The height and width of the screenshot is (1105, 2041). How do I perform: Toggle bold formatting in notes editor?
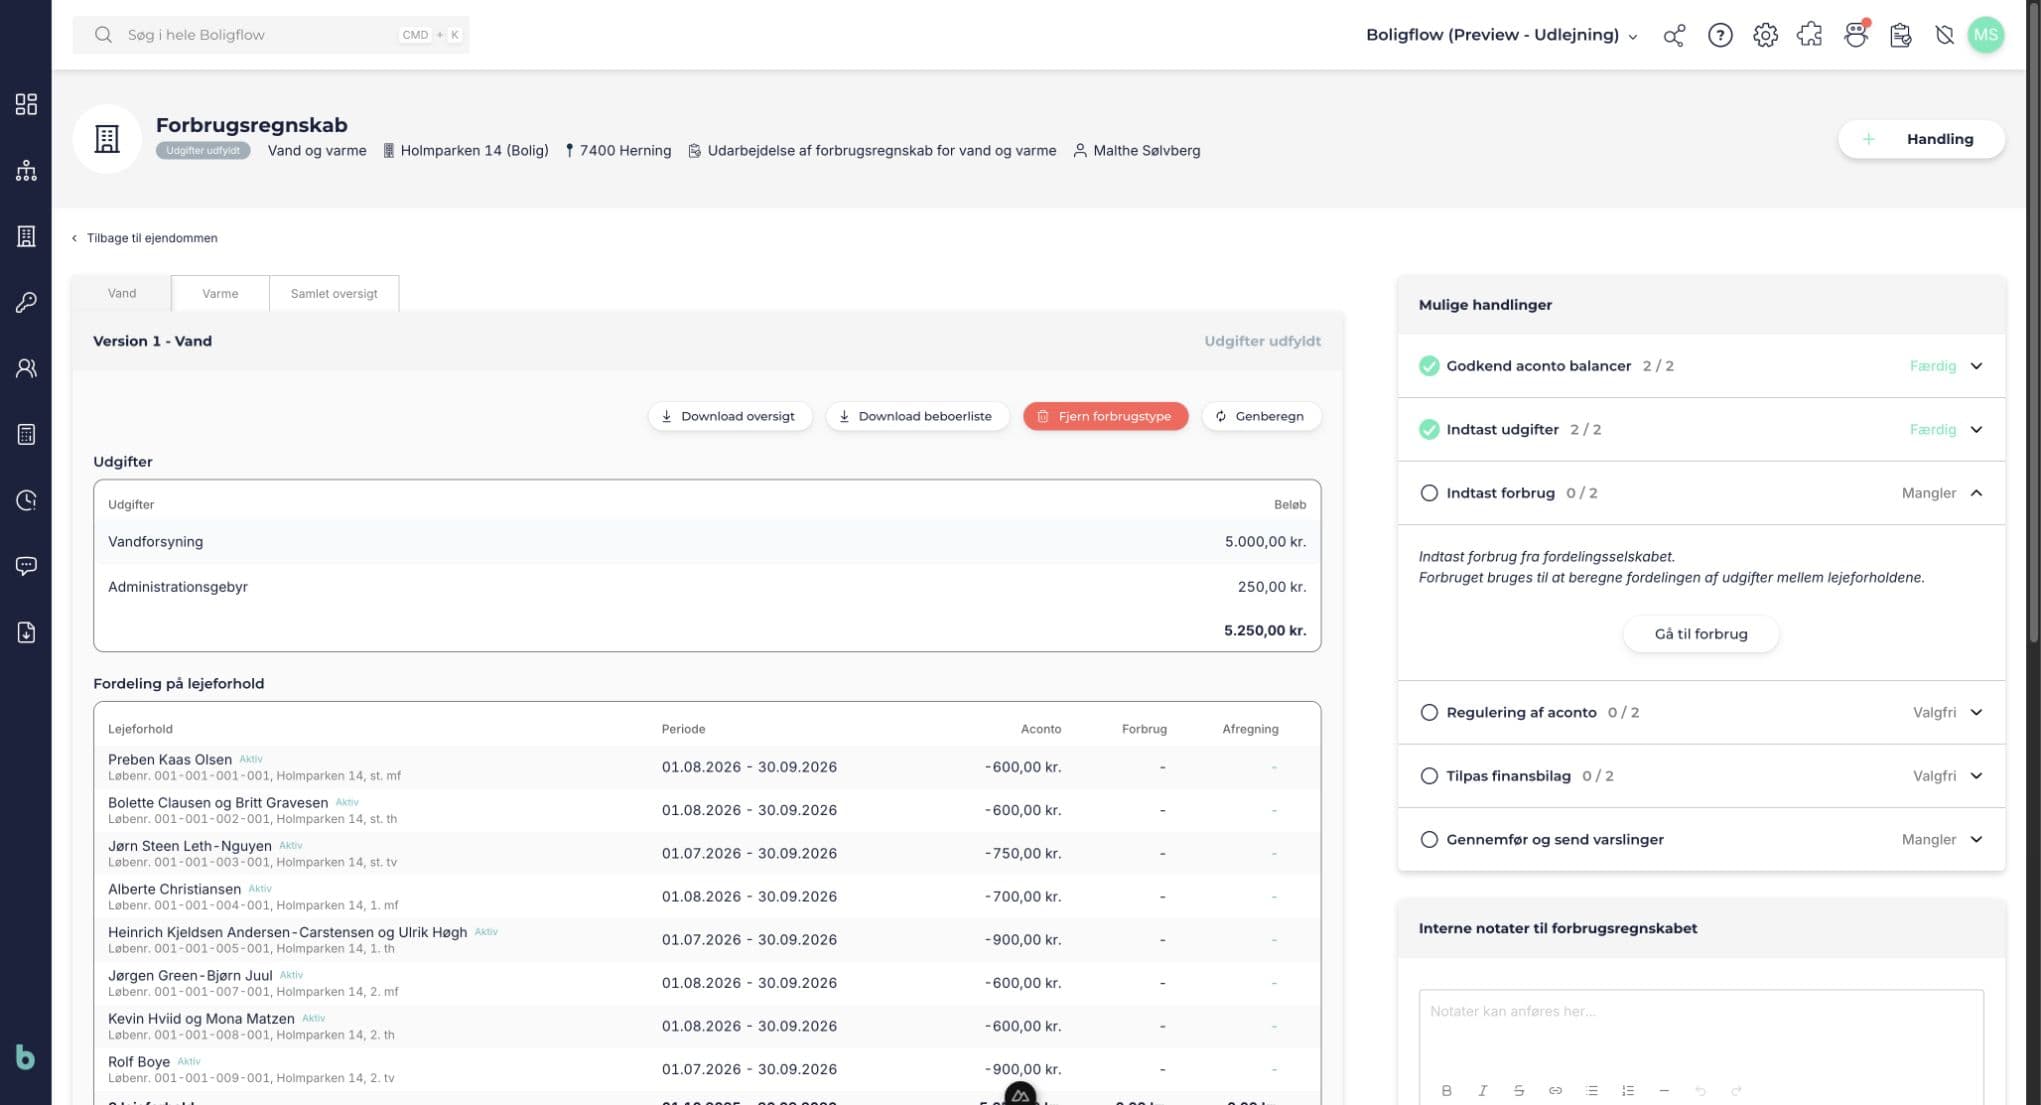point(1446,1090)
